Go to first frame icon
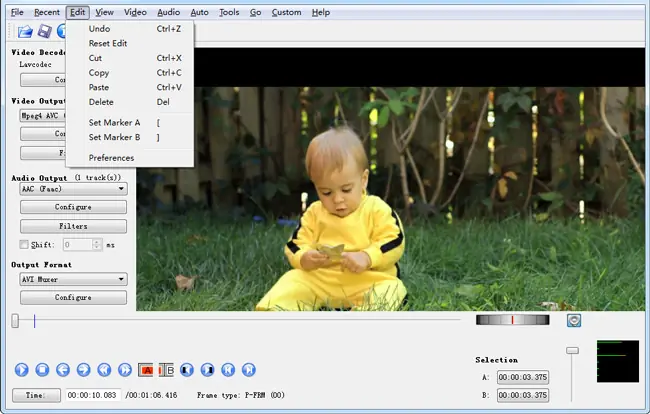The width and height of the screenshot is (650, 414). pos(228,370)
